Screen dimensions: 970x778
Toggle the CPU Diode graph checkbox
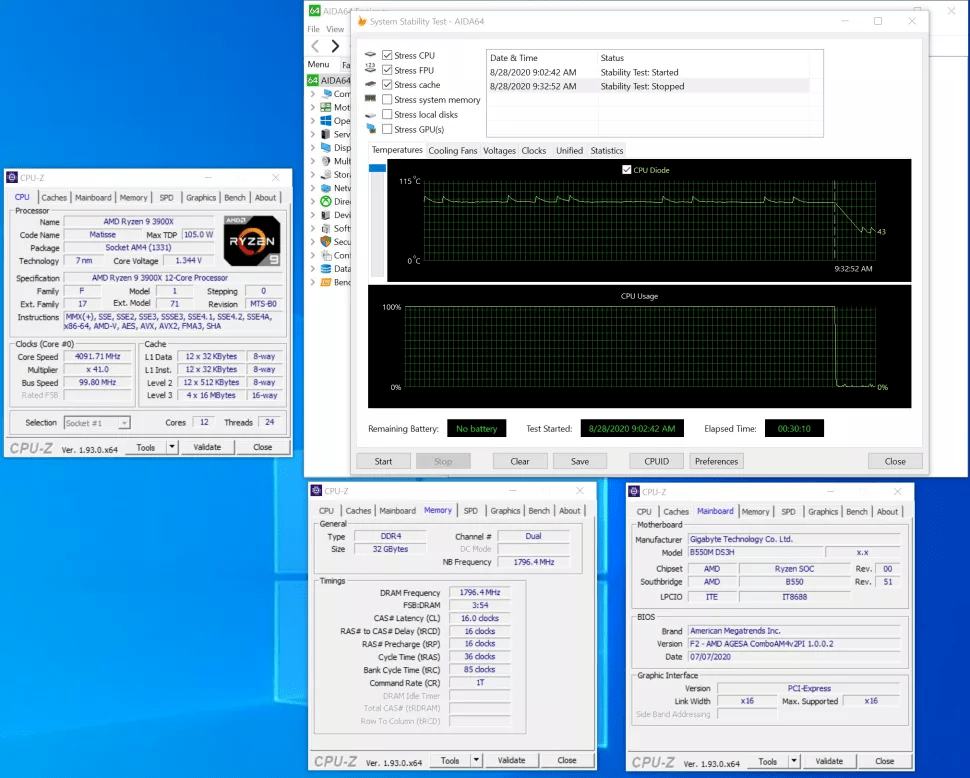[627, 170]
